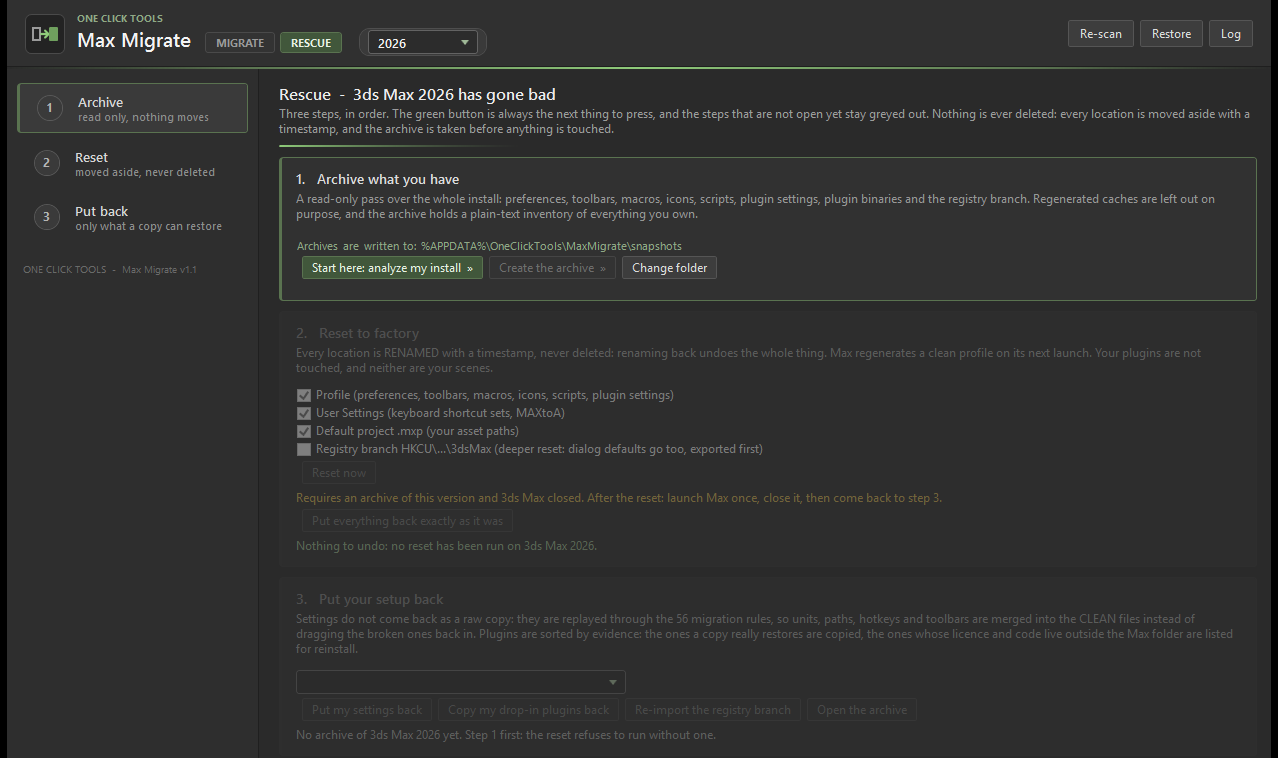Click the 'Max Migrate v1.1' version text

pyautogui.click(x=159, y=270)
